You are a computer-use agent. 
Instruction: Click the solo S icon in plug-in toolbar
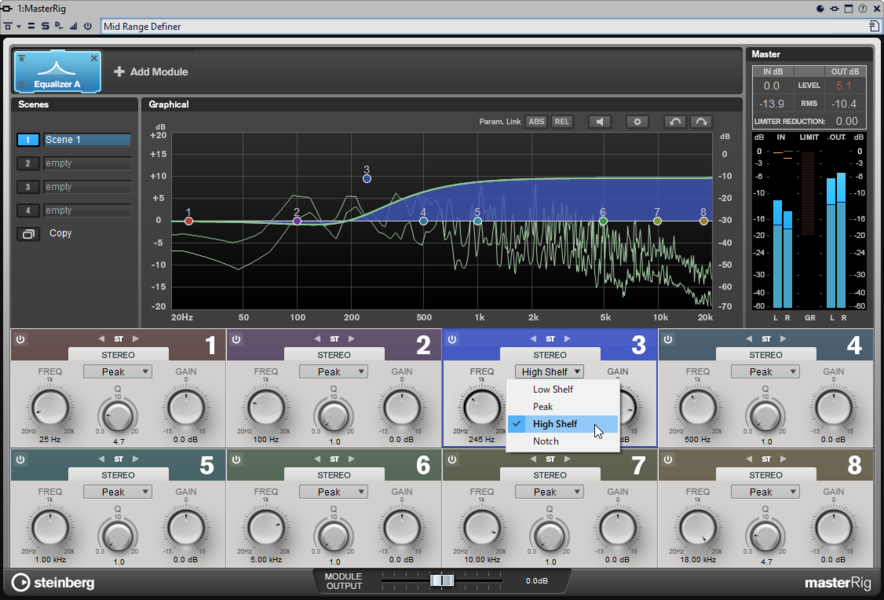45,26
